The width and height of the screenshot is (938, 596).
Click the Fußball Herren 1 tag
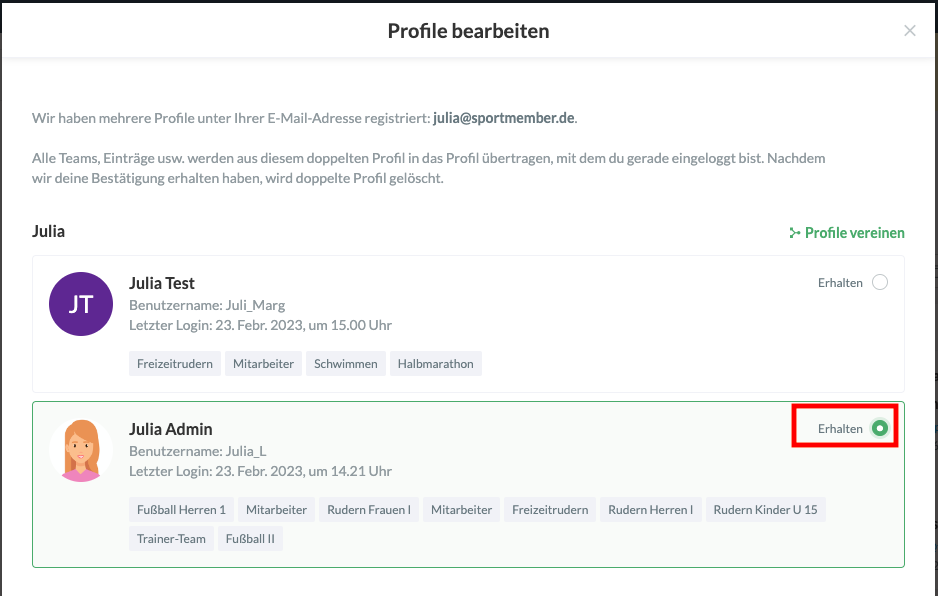coord(182,510)
